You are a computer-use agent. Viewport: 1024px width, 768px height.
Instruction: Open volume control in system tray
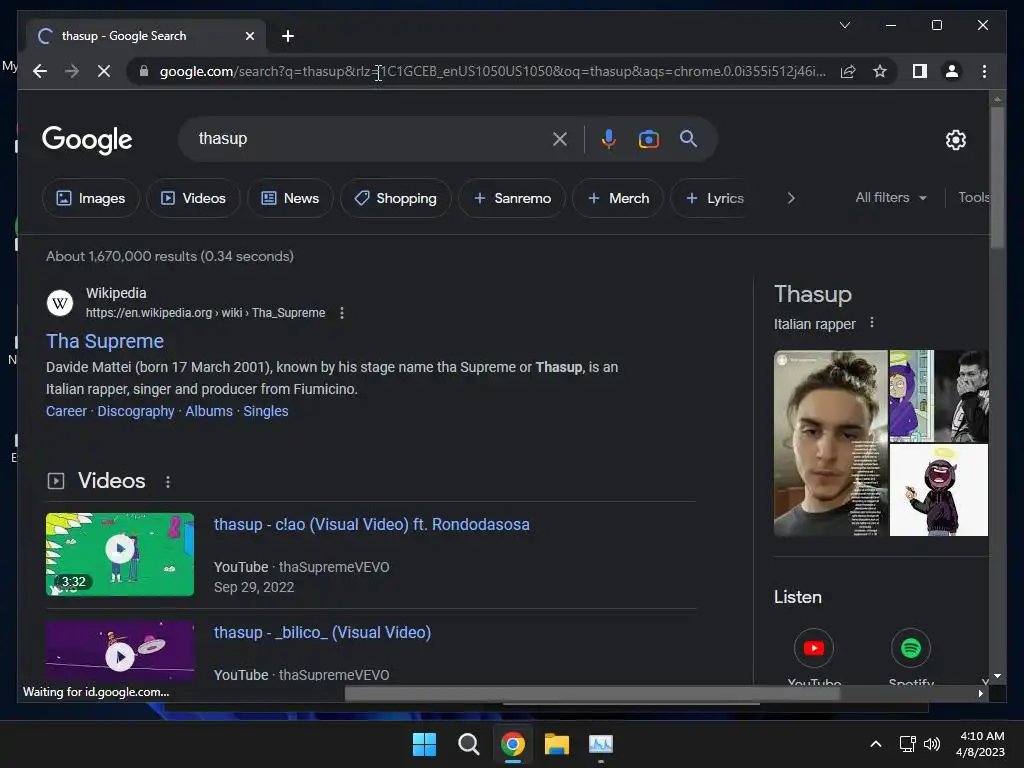932,744
